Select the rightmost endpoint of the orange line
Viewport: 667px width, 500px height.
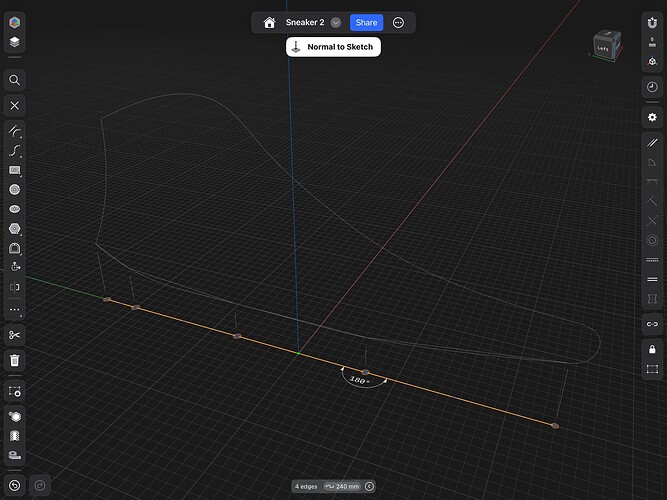555,426
